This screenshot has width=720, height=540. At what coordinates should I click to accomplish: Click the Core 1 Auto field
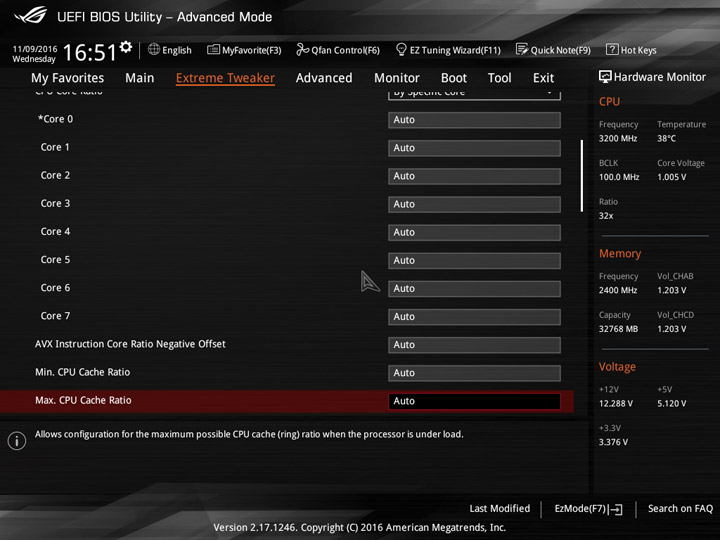(x=474, y=148)
